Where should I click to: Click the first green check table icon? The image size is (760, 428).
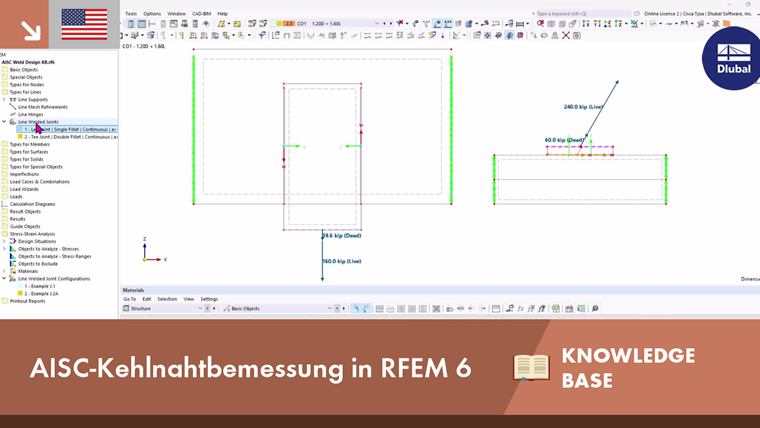point(252,23)
